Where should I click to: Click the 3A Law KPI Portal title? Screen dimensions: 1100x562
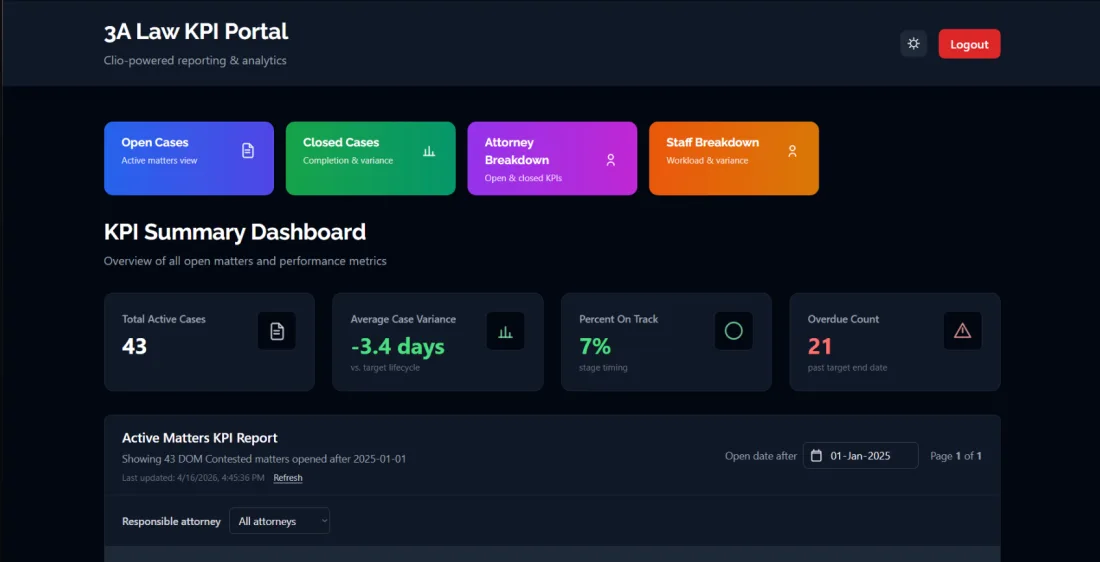click(196, 32)
